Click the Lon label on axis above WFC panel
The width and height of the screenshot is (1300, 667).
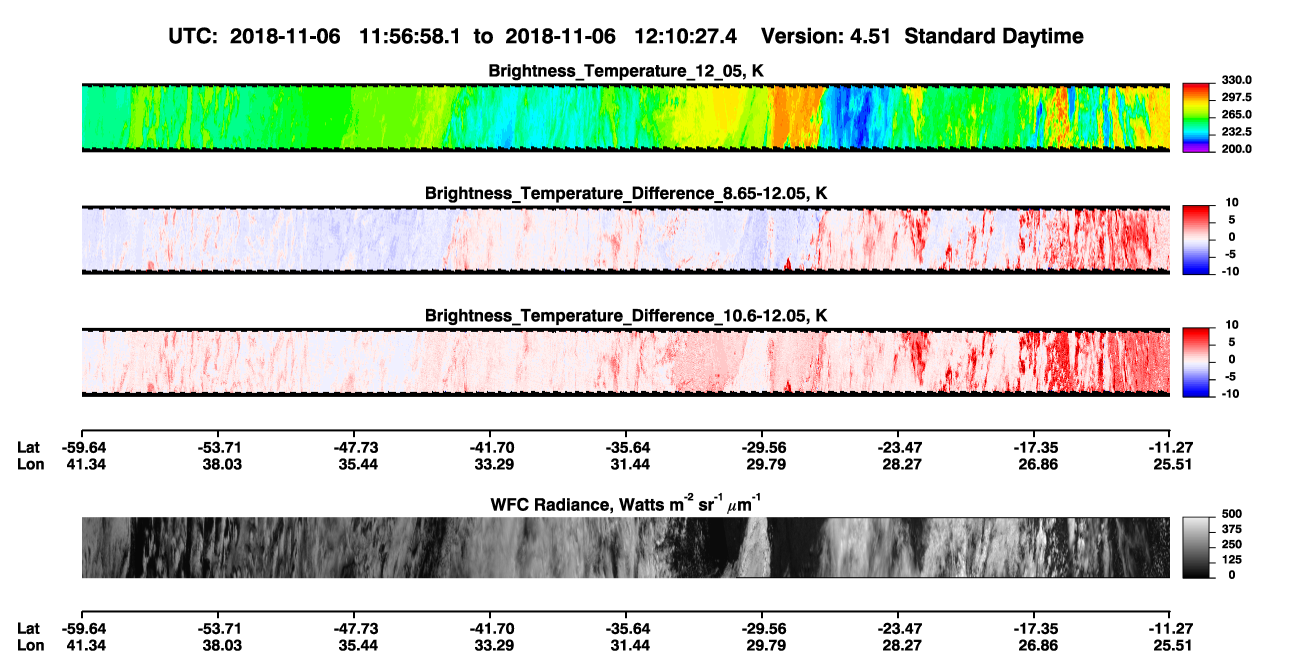[x=30, y=464]
